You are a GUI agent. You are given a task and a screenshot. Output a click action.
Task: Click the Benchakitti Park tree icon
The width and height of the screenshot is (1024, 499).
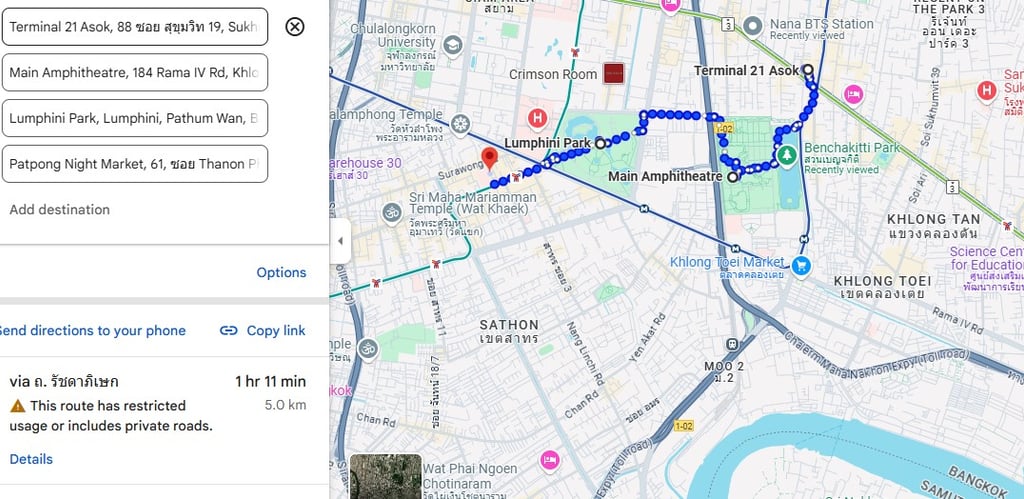click(x=787, y=155)
